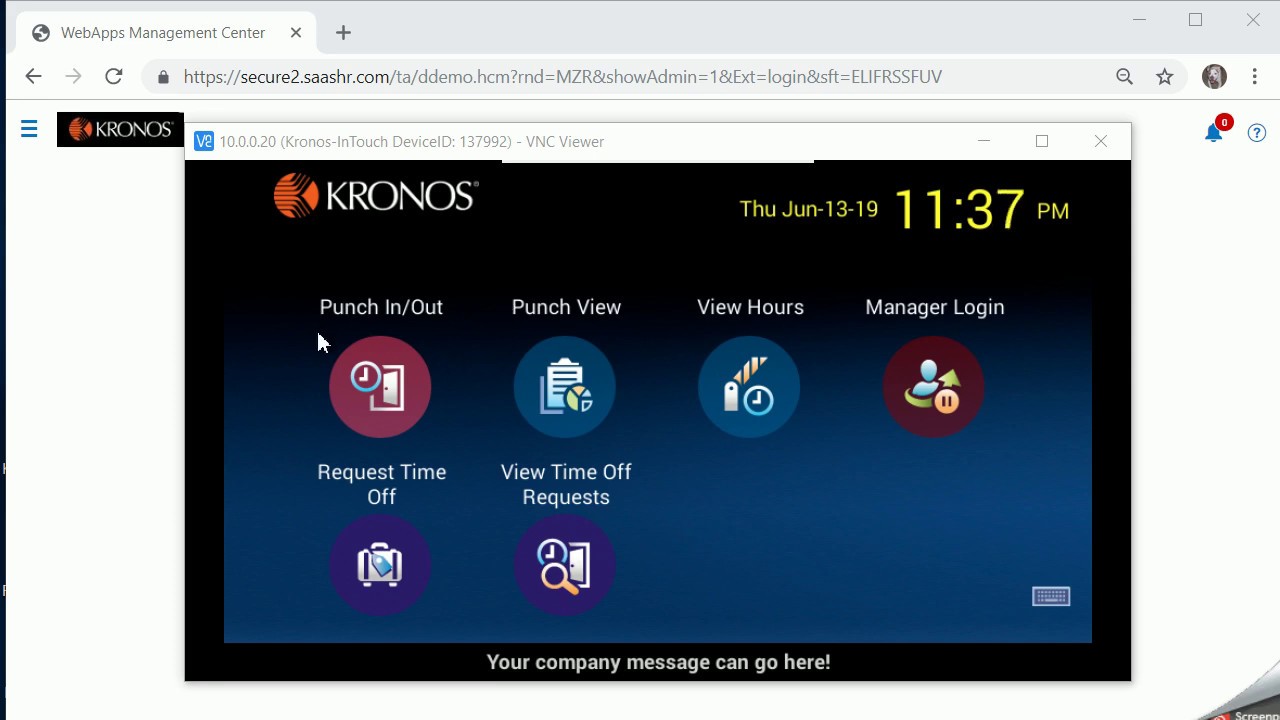The height and width of the screenshot is (720, 1280).
Task: Select the WebApps Management Center tab
Action: point(166,33)
